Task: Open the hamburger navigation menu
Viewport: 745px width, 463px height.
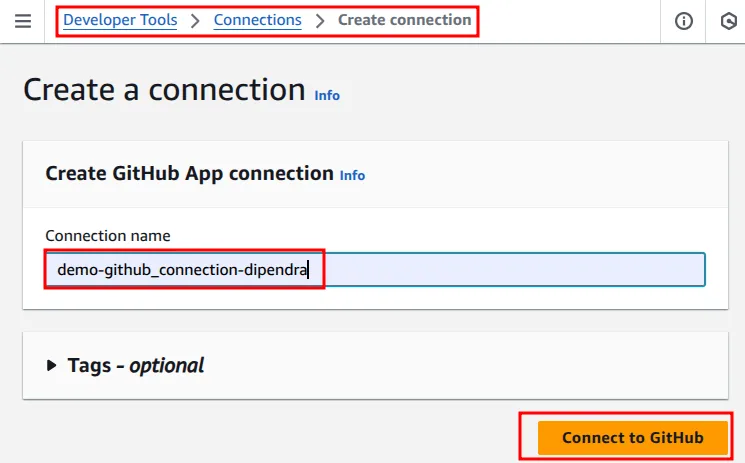Action: click(23, 21)
